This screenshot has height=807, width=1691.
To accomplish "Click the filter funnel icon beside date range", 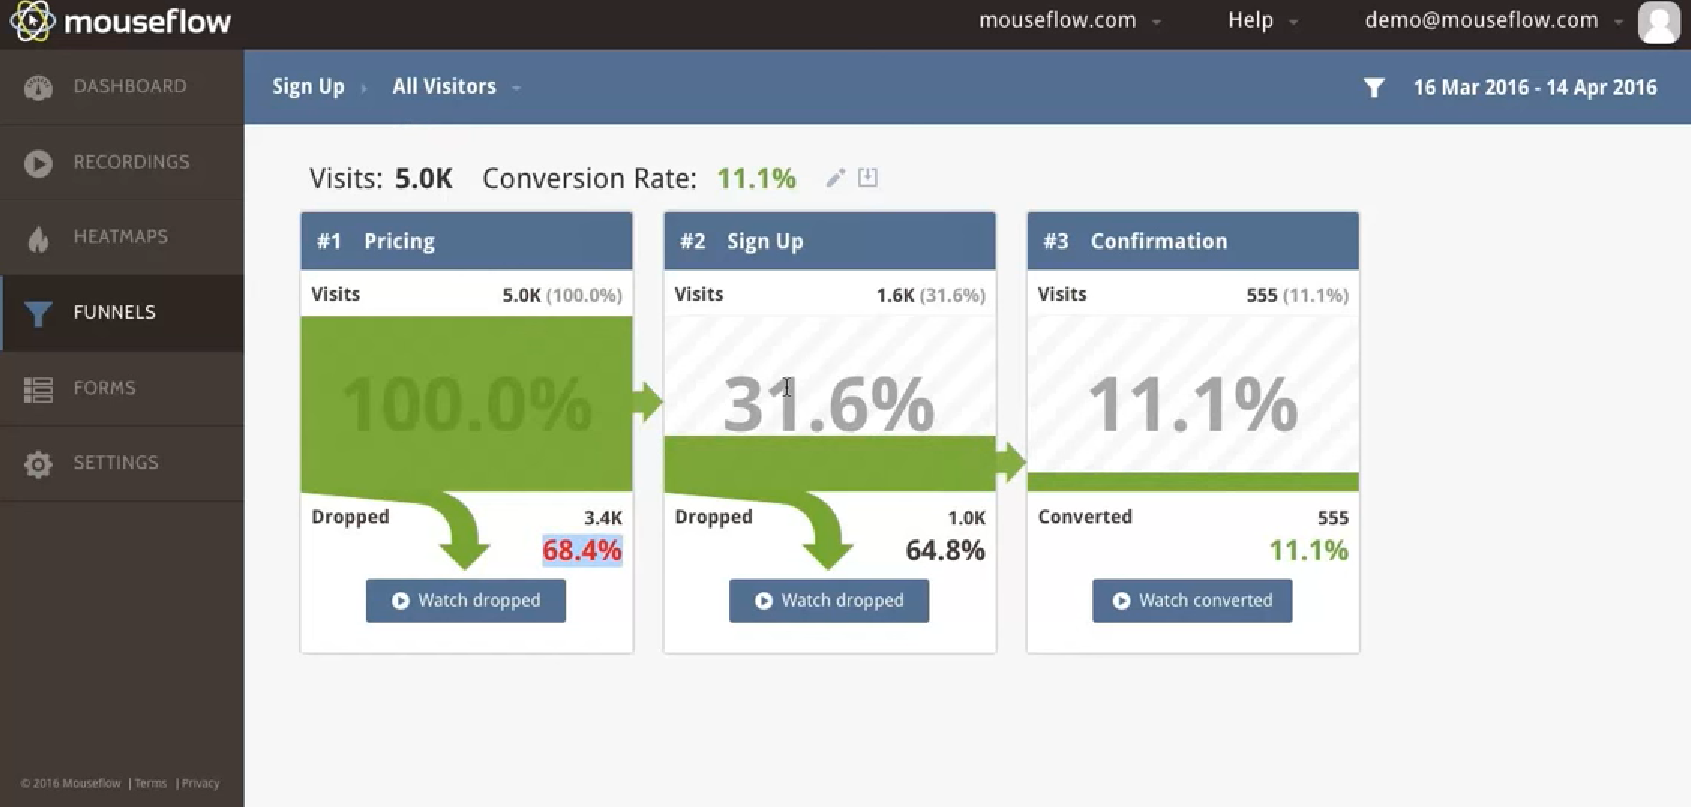I will click(x=1374, y=88).
